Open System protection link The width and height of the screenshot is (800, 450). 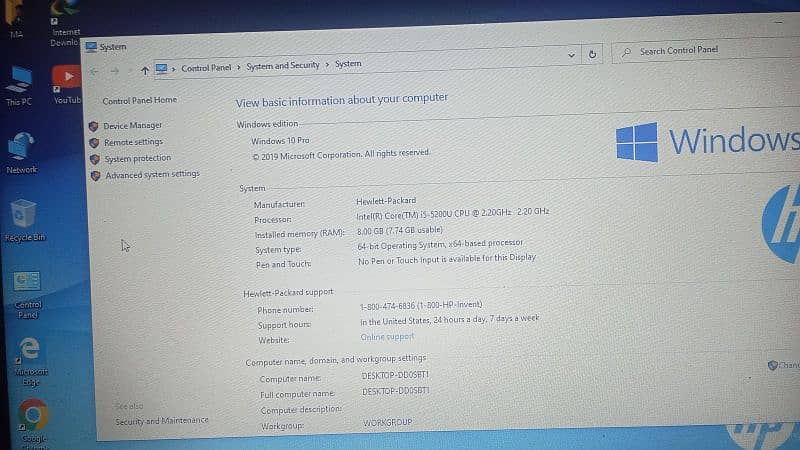pos(137,158)
